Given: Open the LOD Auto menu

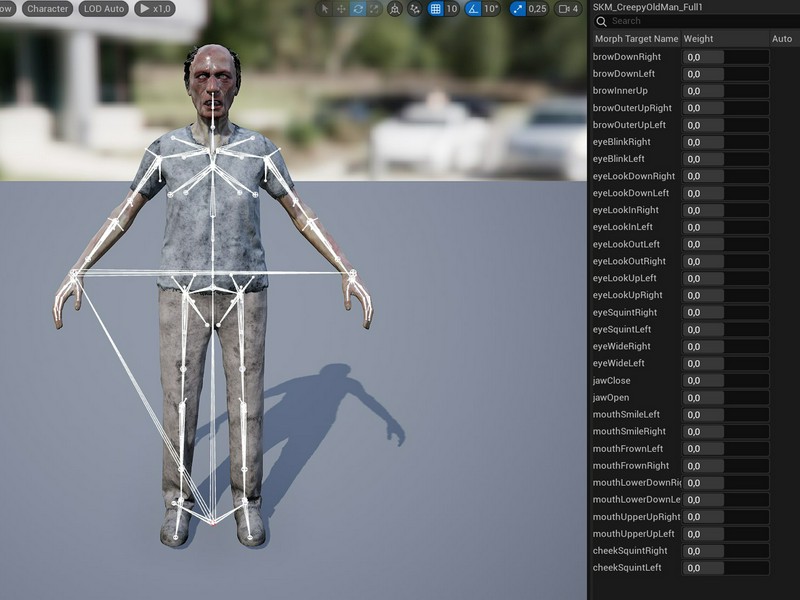Looking at the screenshot, I should (x=104, y=9).
